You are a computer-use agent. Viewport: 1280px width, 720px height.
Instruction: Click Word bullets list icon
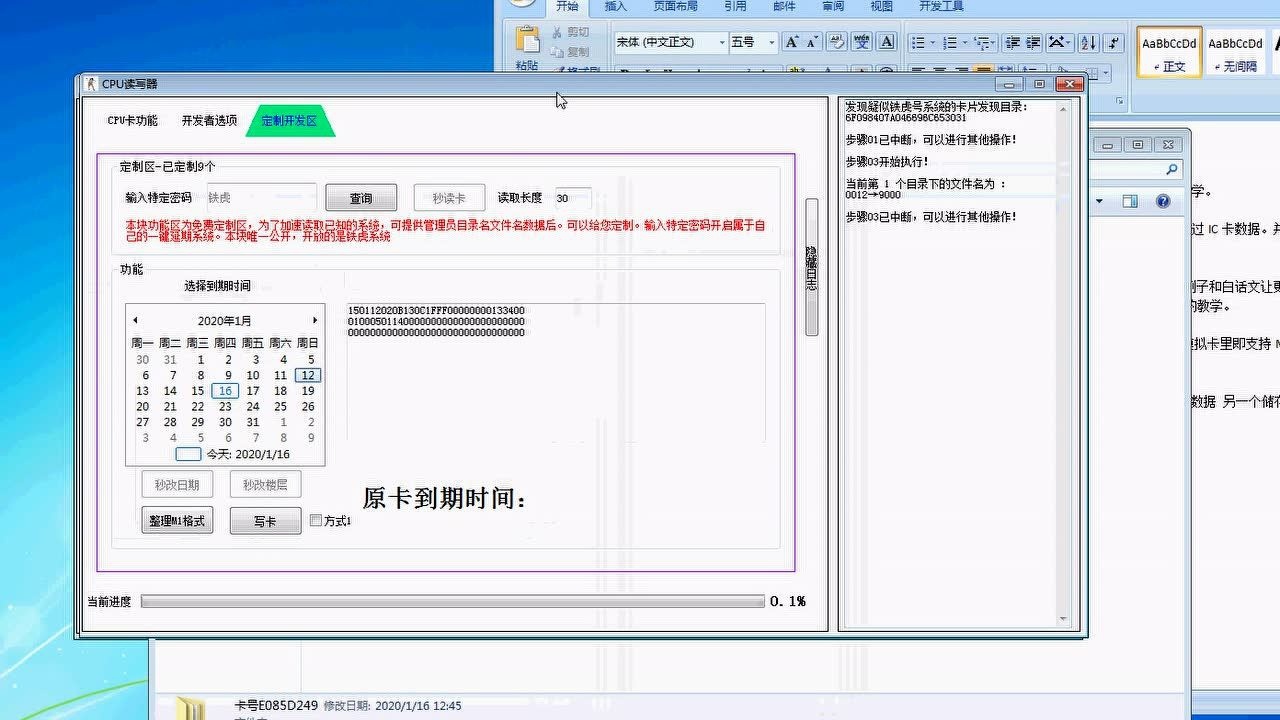pos(918,43)
